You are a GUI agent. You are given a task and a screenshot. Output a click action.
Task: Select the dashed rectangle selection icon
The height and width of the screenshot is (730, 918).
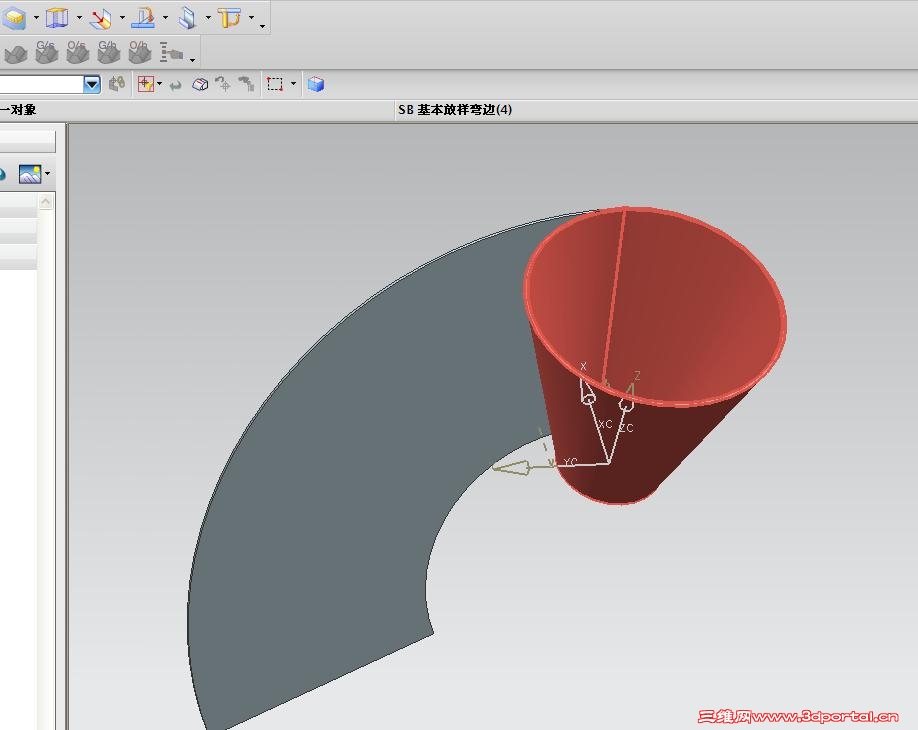coord(275,84)
